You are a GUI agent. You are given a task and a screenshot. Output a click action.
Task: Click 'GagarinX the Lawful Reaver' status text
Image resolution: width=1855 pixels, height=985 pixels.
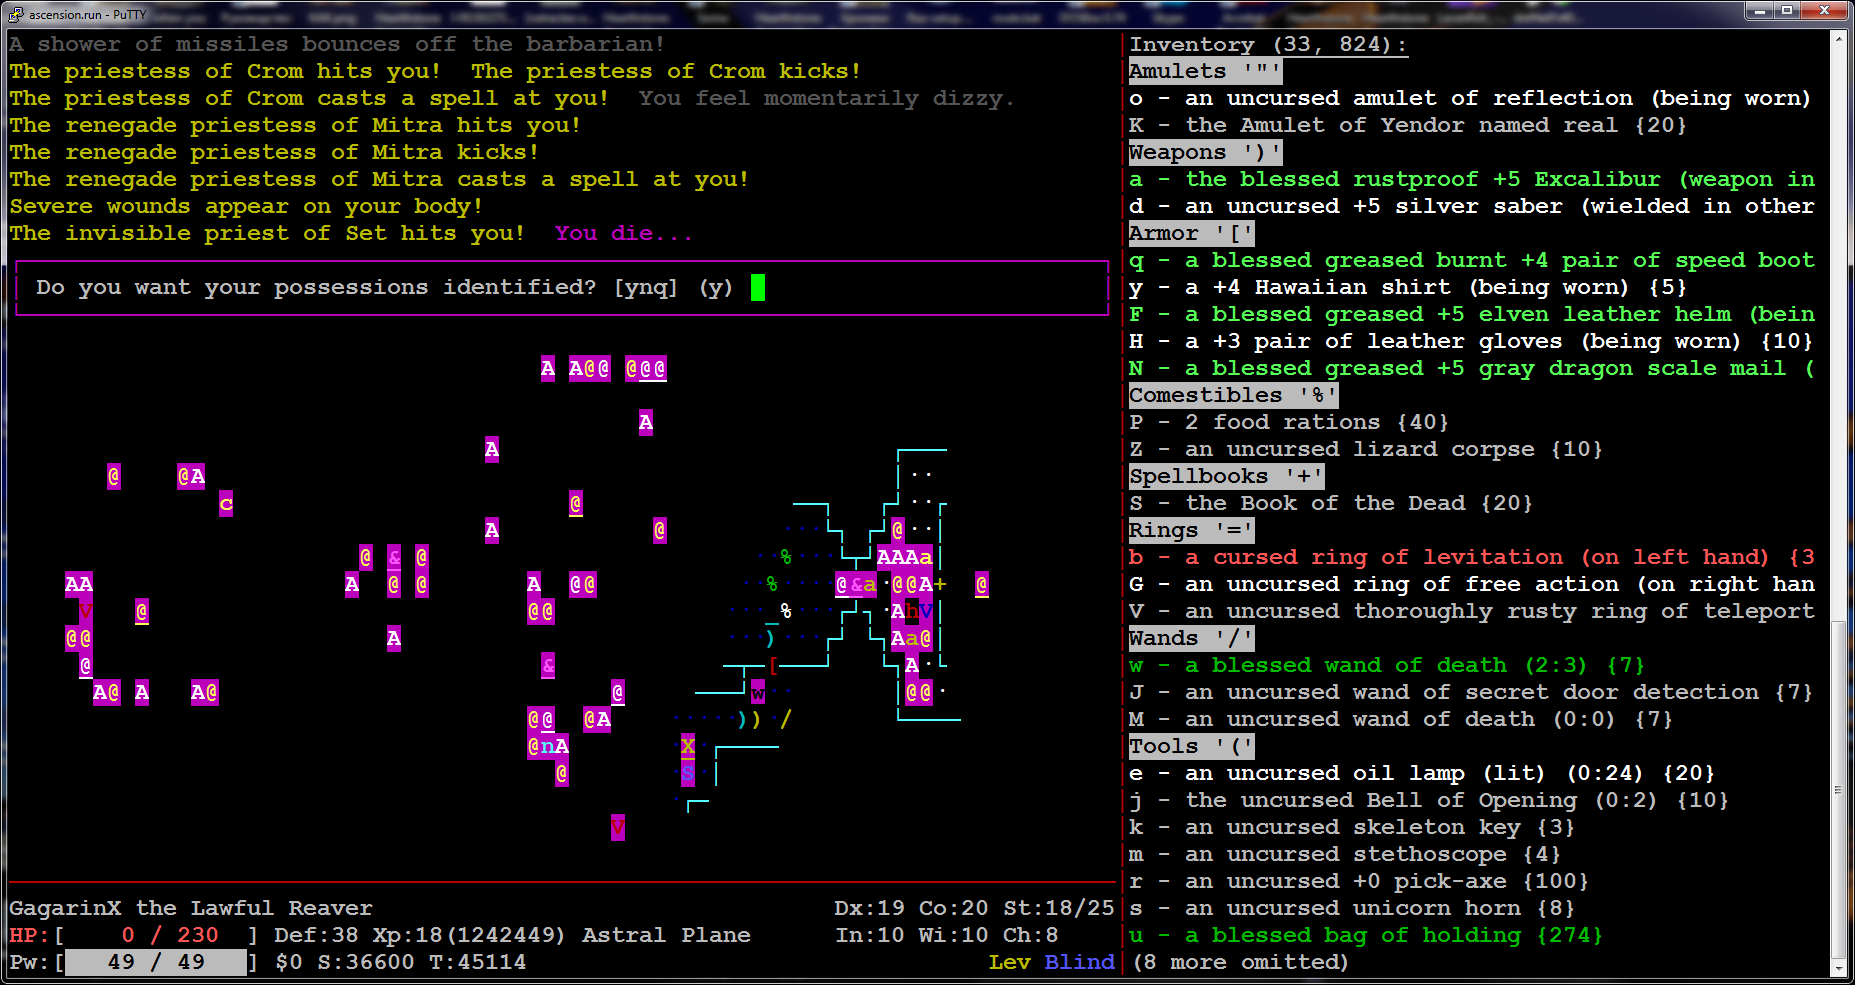191,908
